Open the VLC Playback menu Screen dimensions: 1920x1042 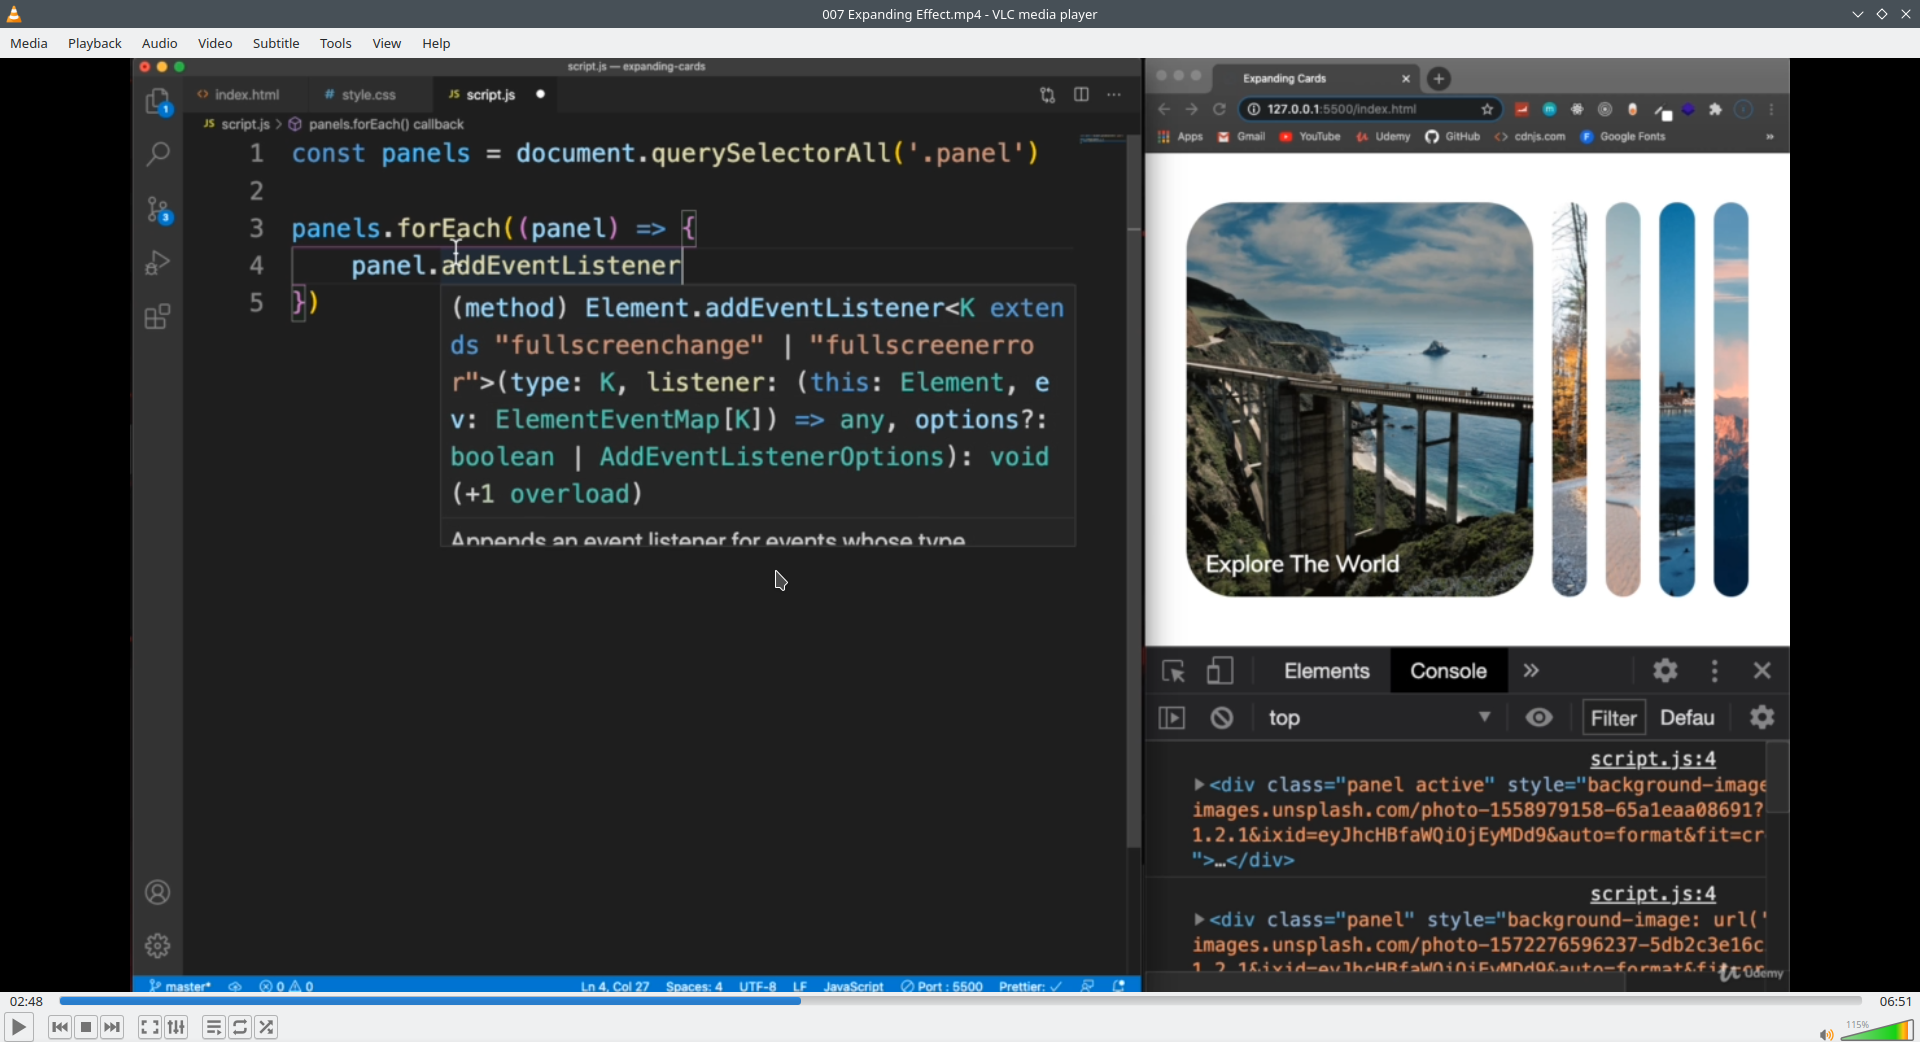[95, 43]
